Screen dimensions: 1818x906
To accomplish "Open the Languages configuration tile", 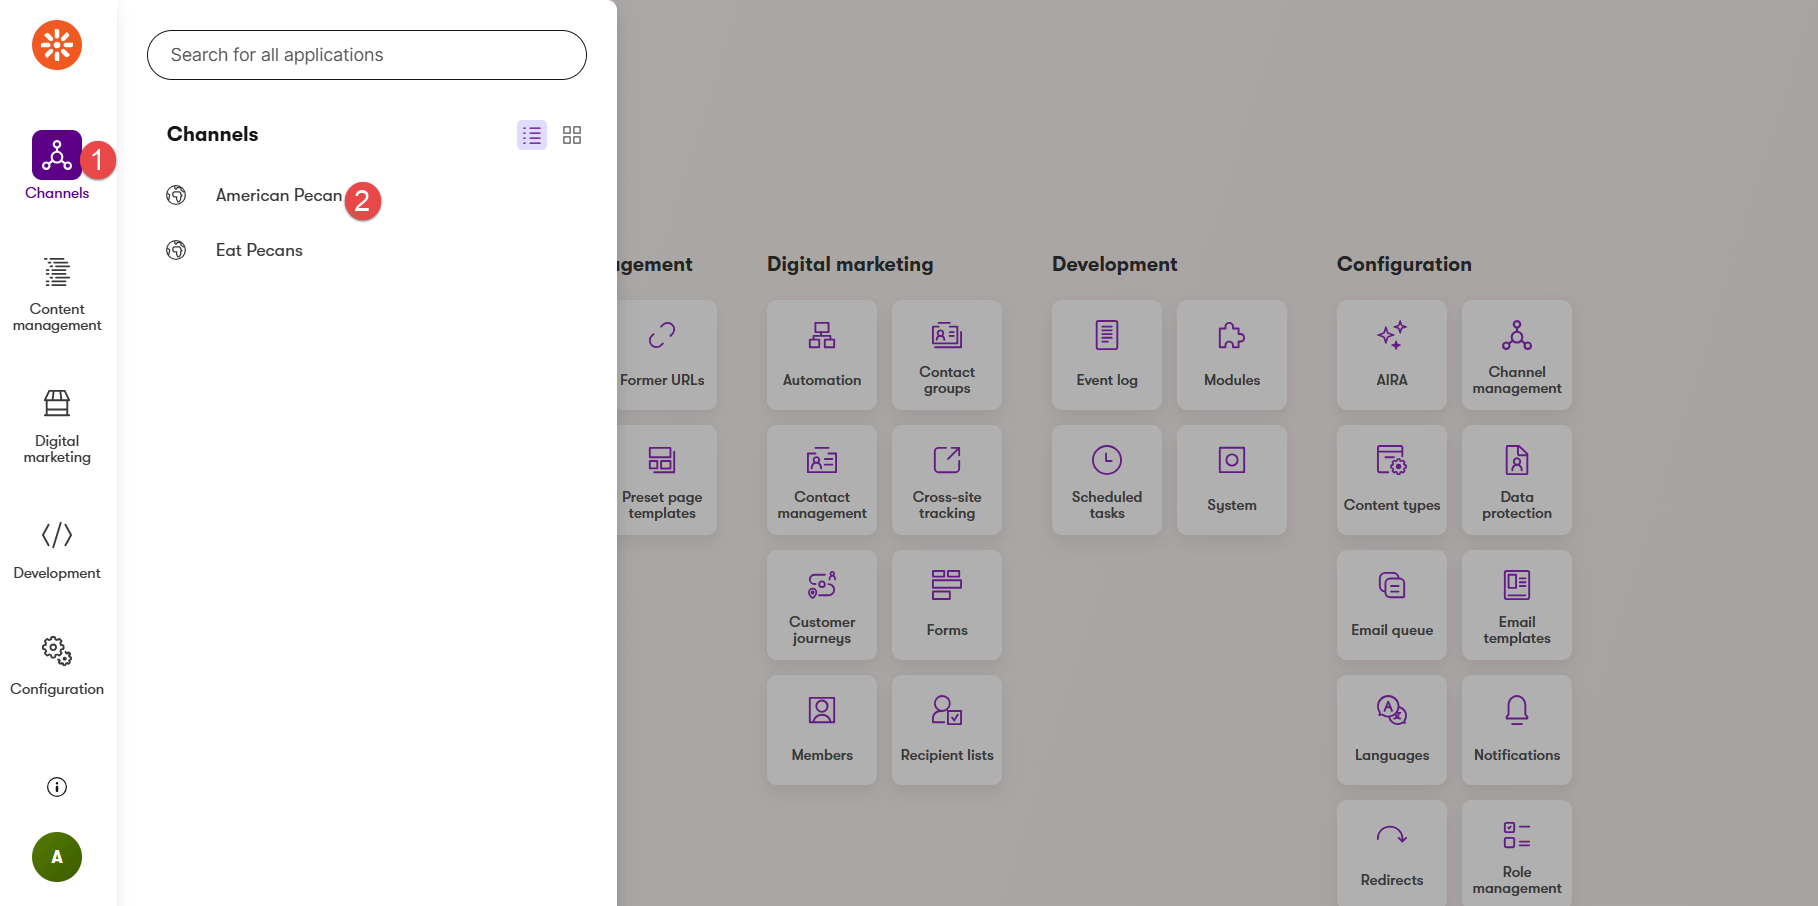I will click(1392, 730).
